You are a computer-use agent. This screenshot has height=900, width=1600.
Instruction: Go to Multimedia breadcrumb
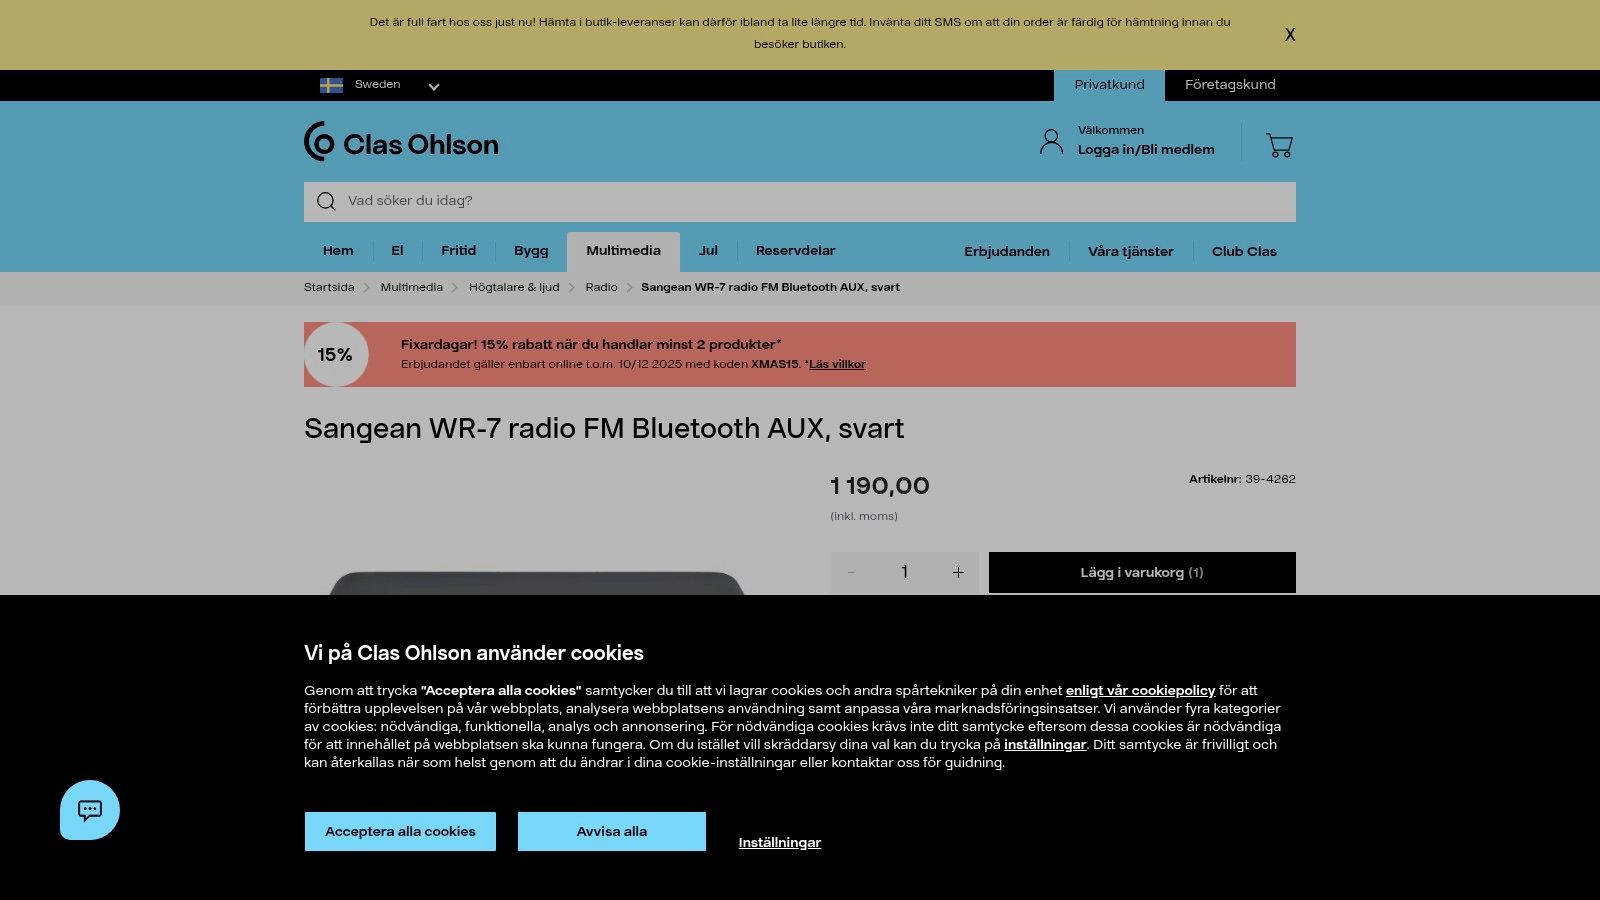click(x=411, y=287)
